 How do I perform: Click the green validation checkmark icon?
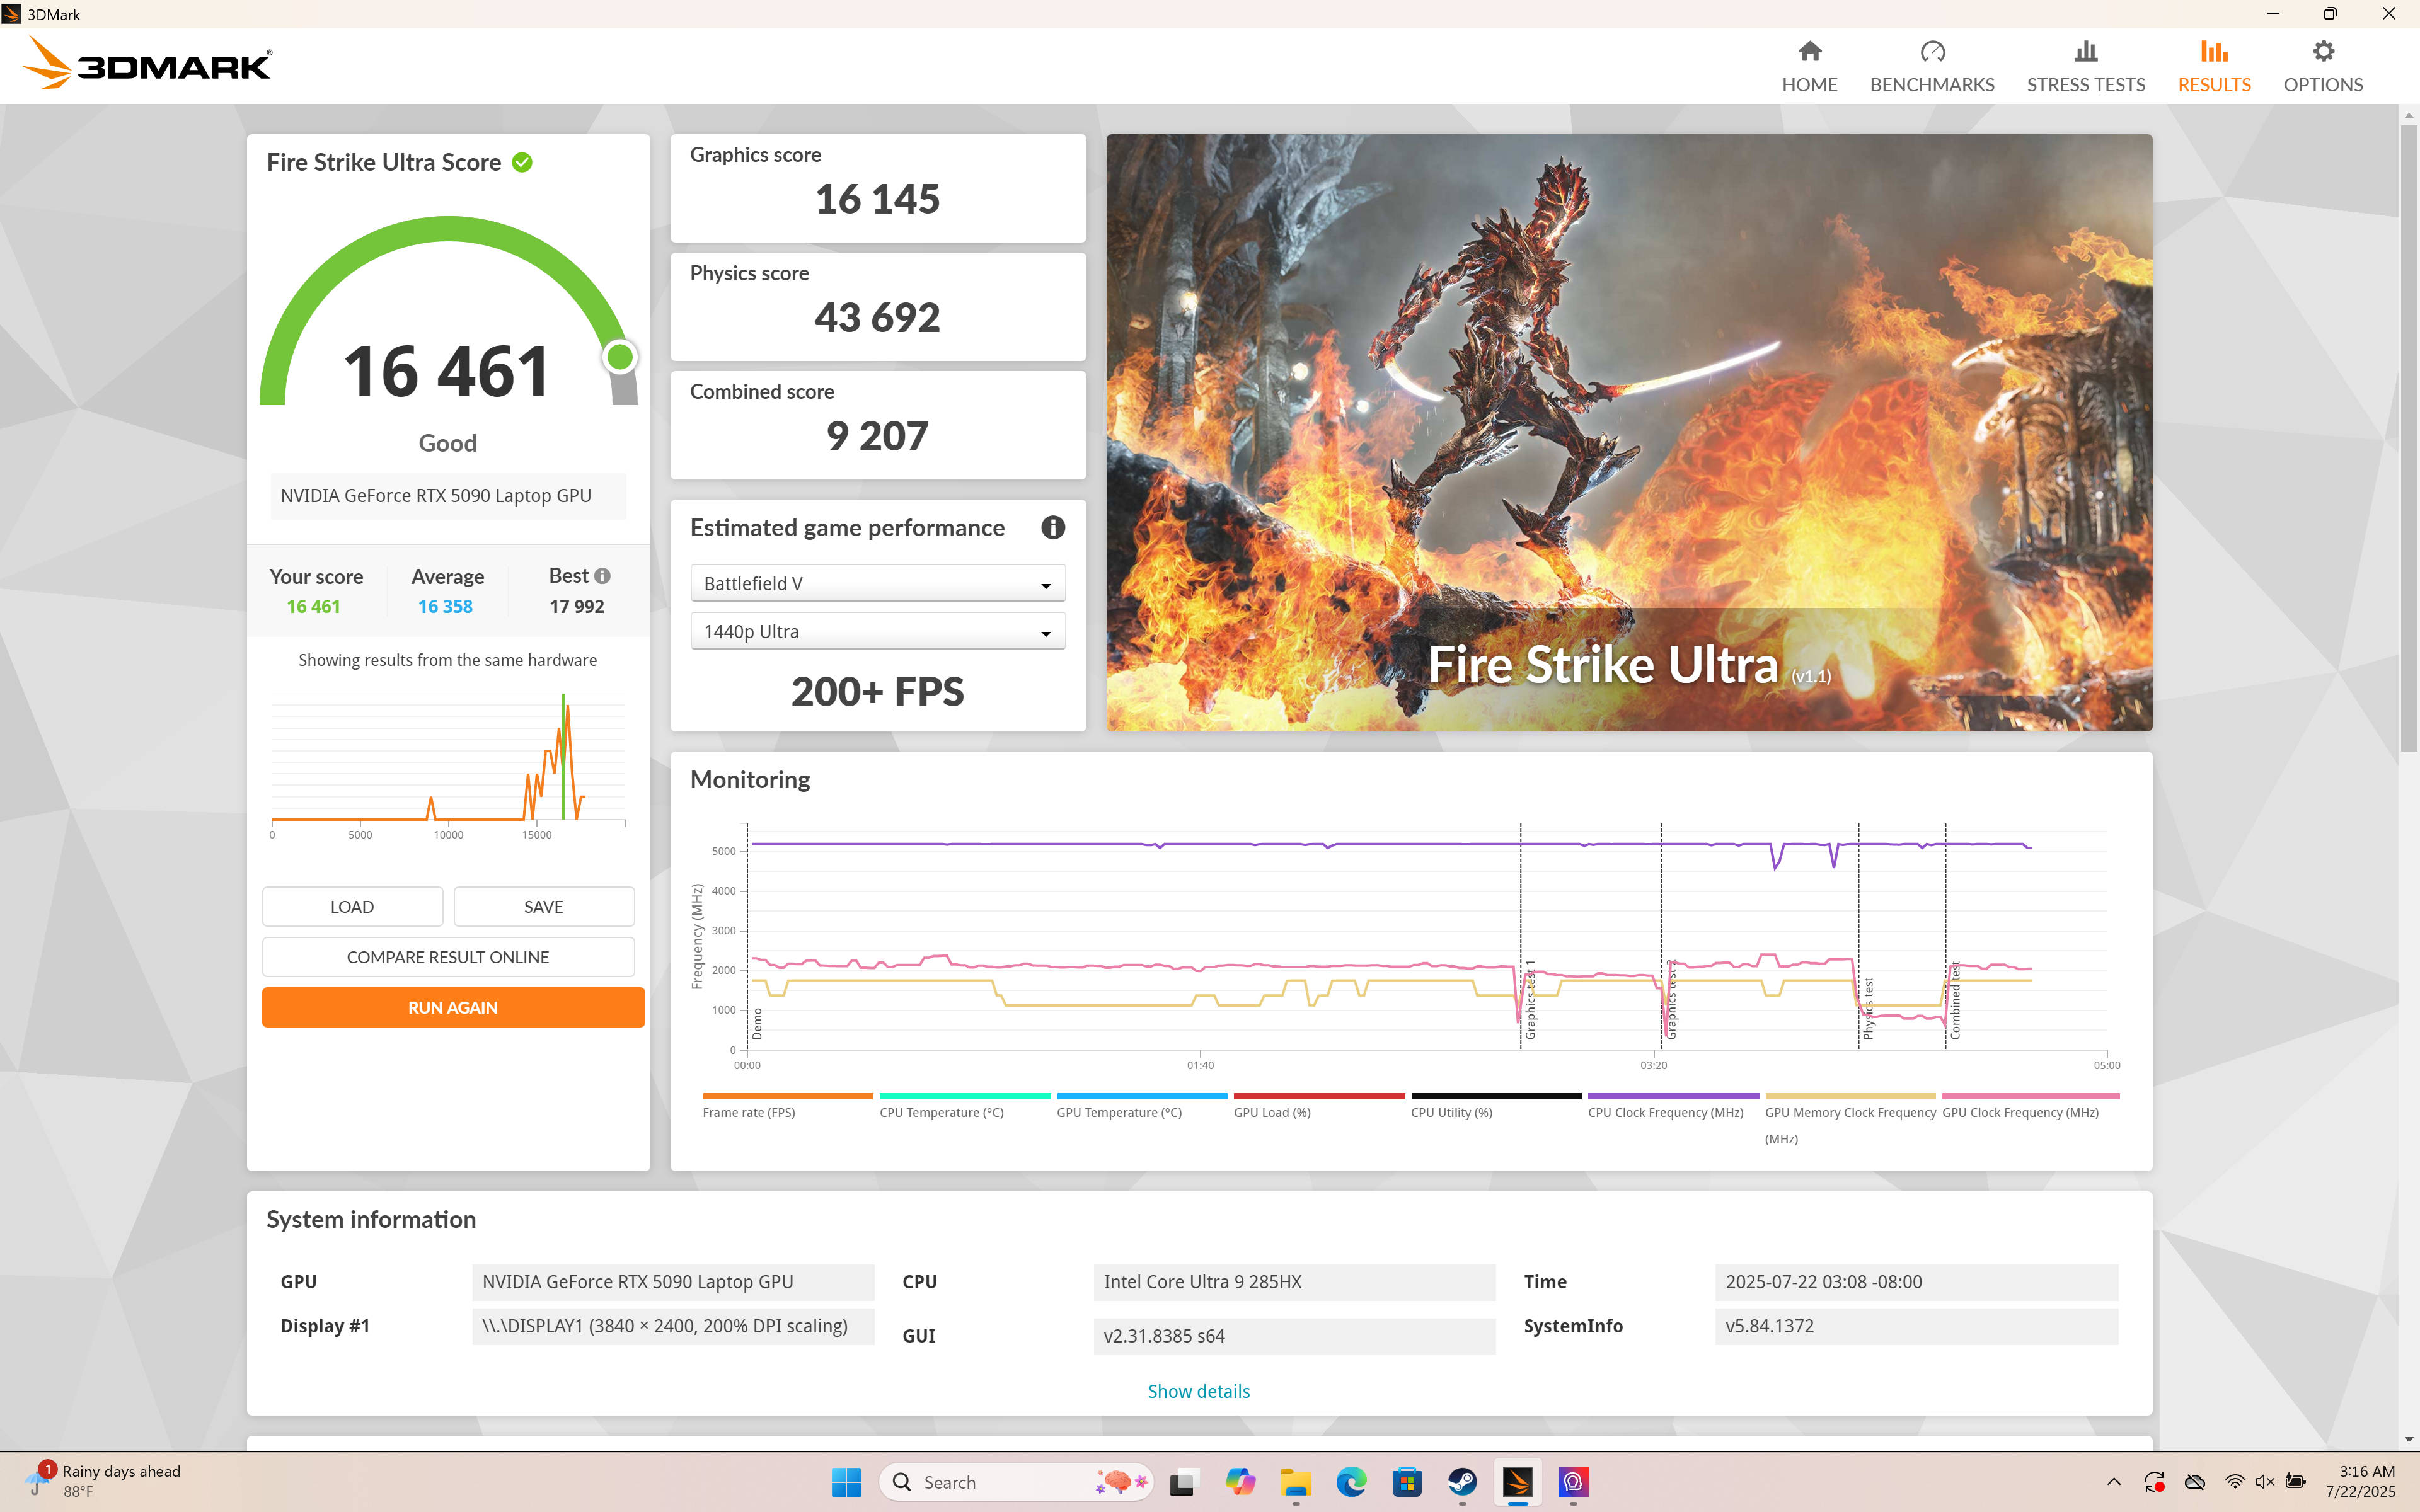[522, 162]
